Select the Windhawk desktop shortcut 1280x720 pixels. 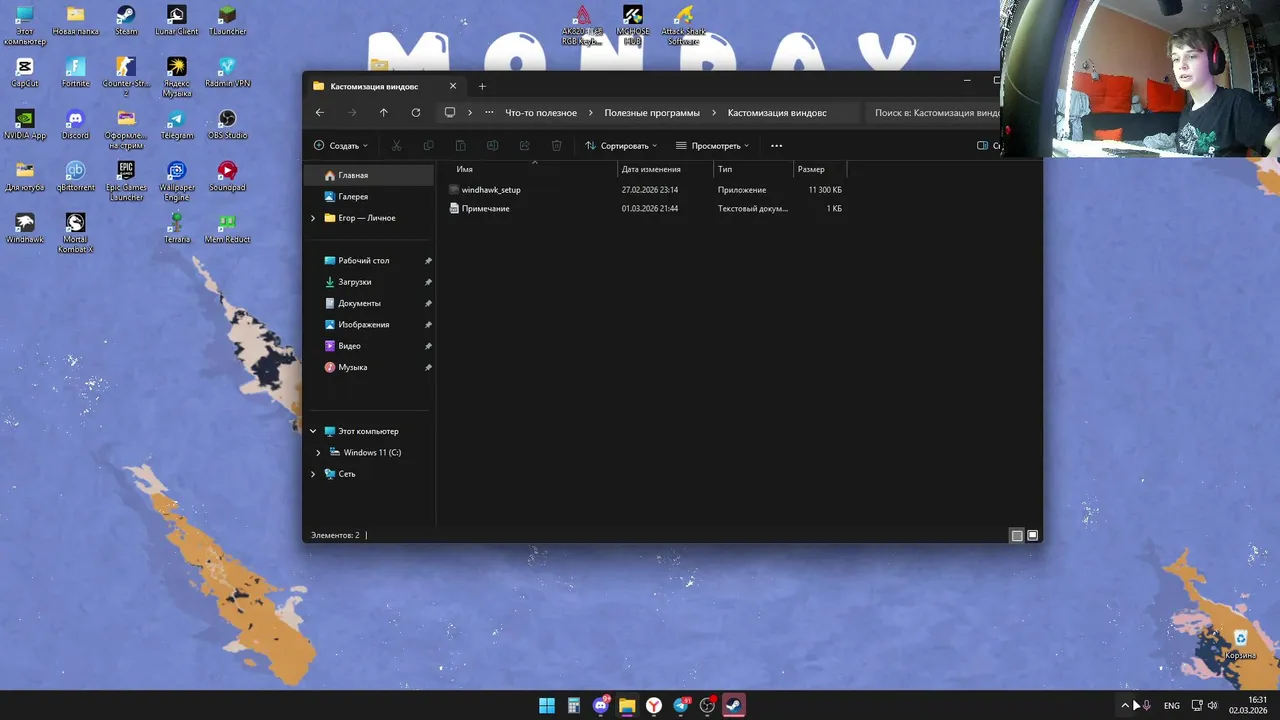pos(25,229)
